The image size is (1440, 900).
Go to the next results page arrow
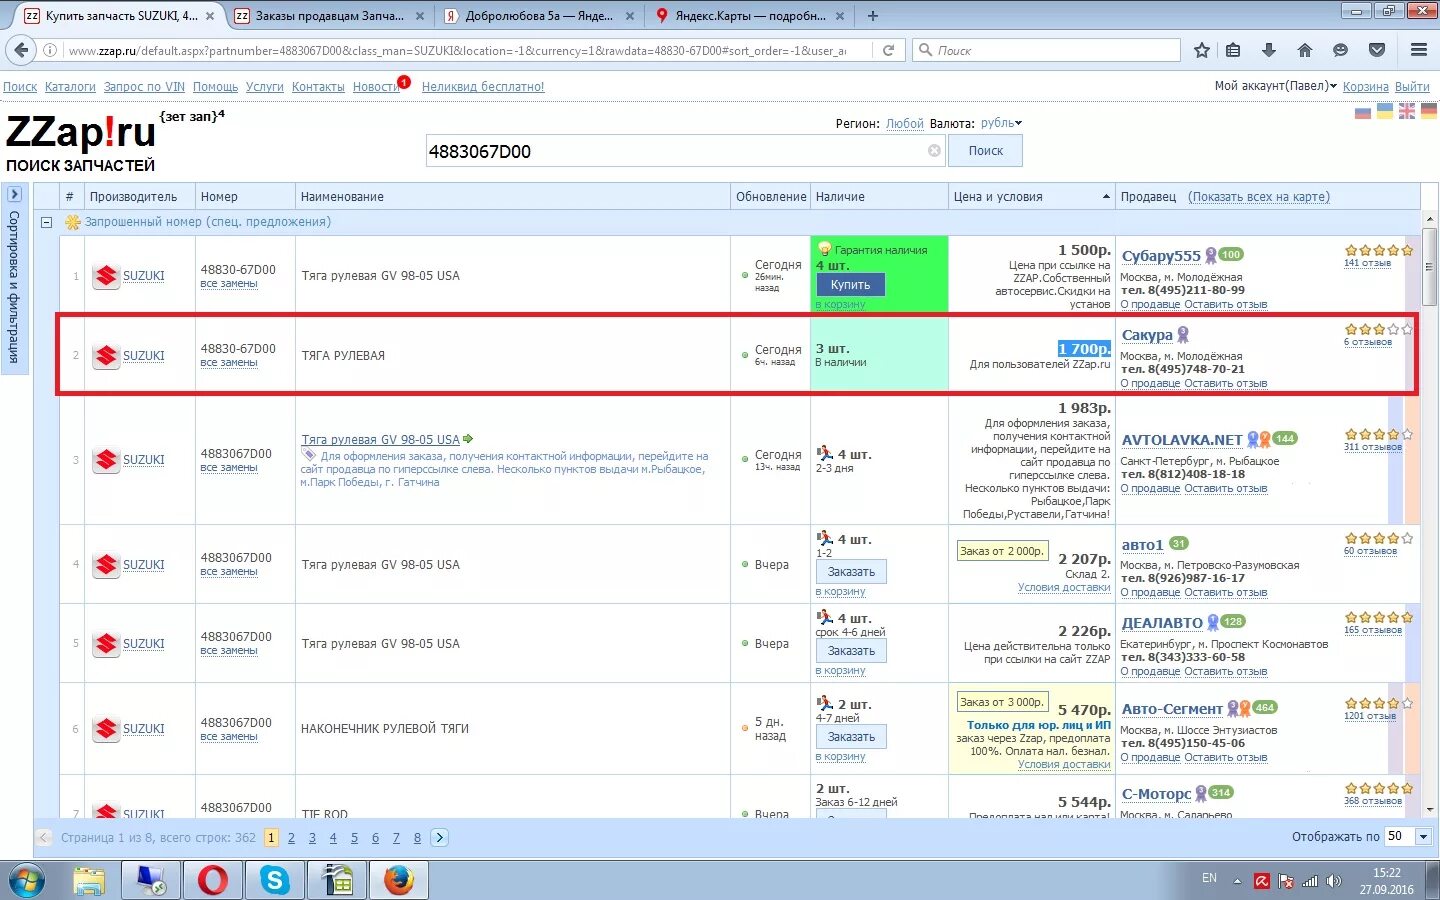point(439,838)
